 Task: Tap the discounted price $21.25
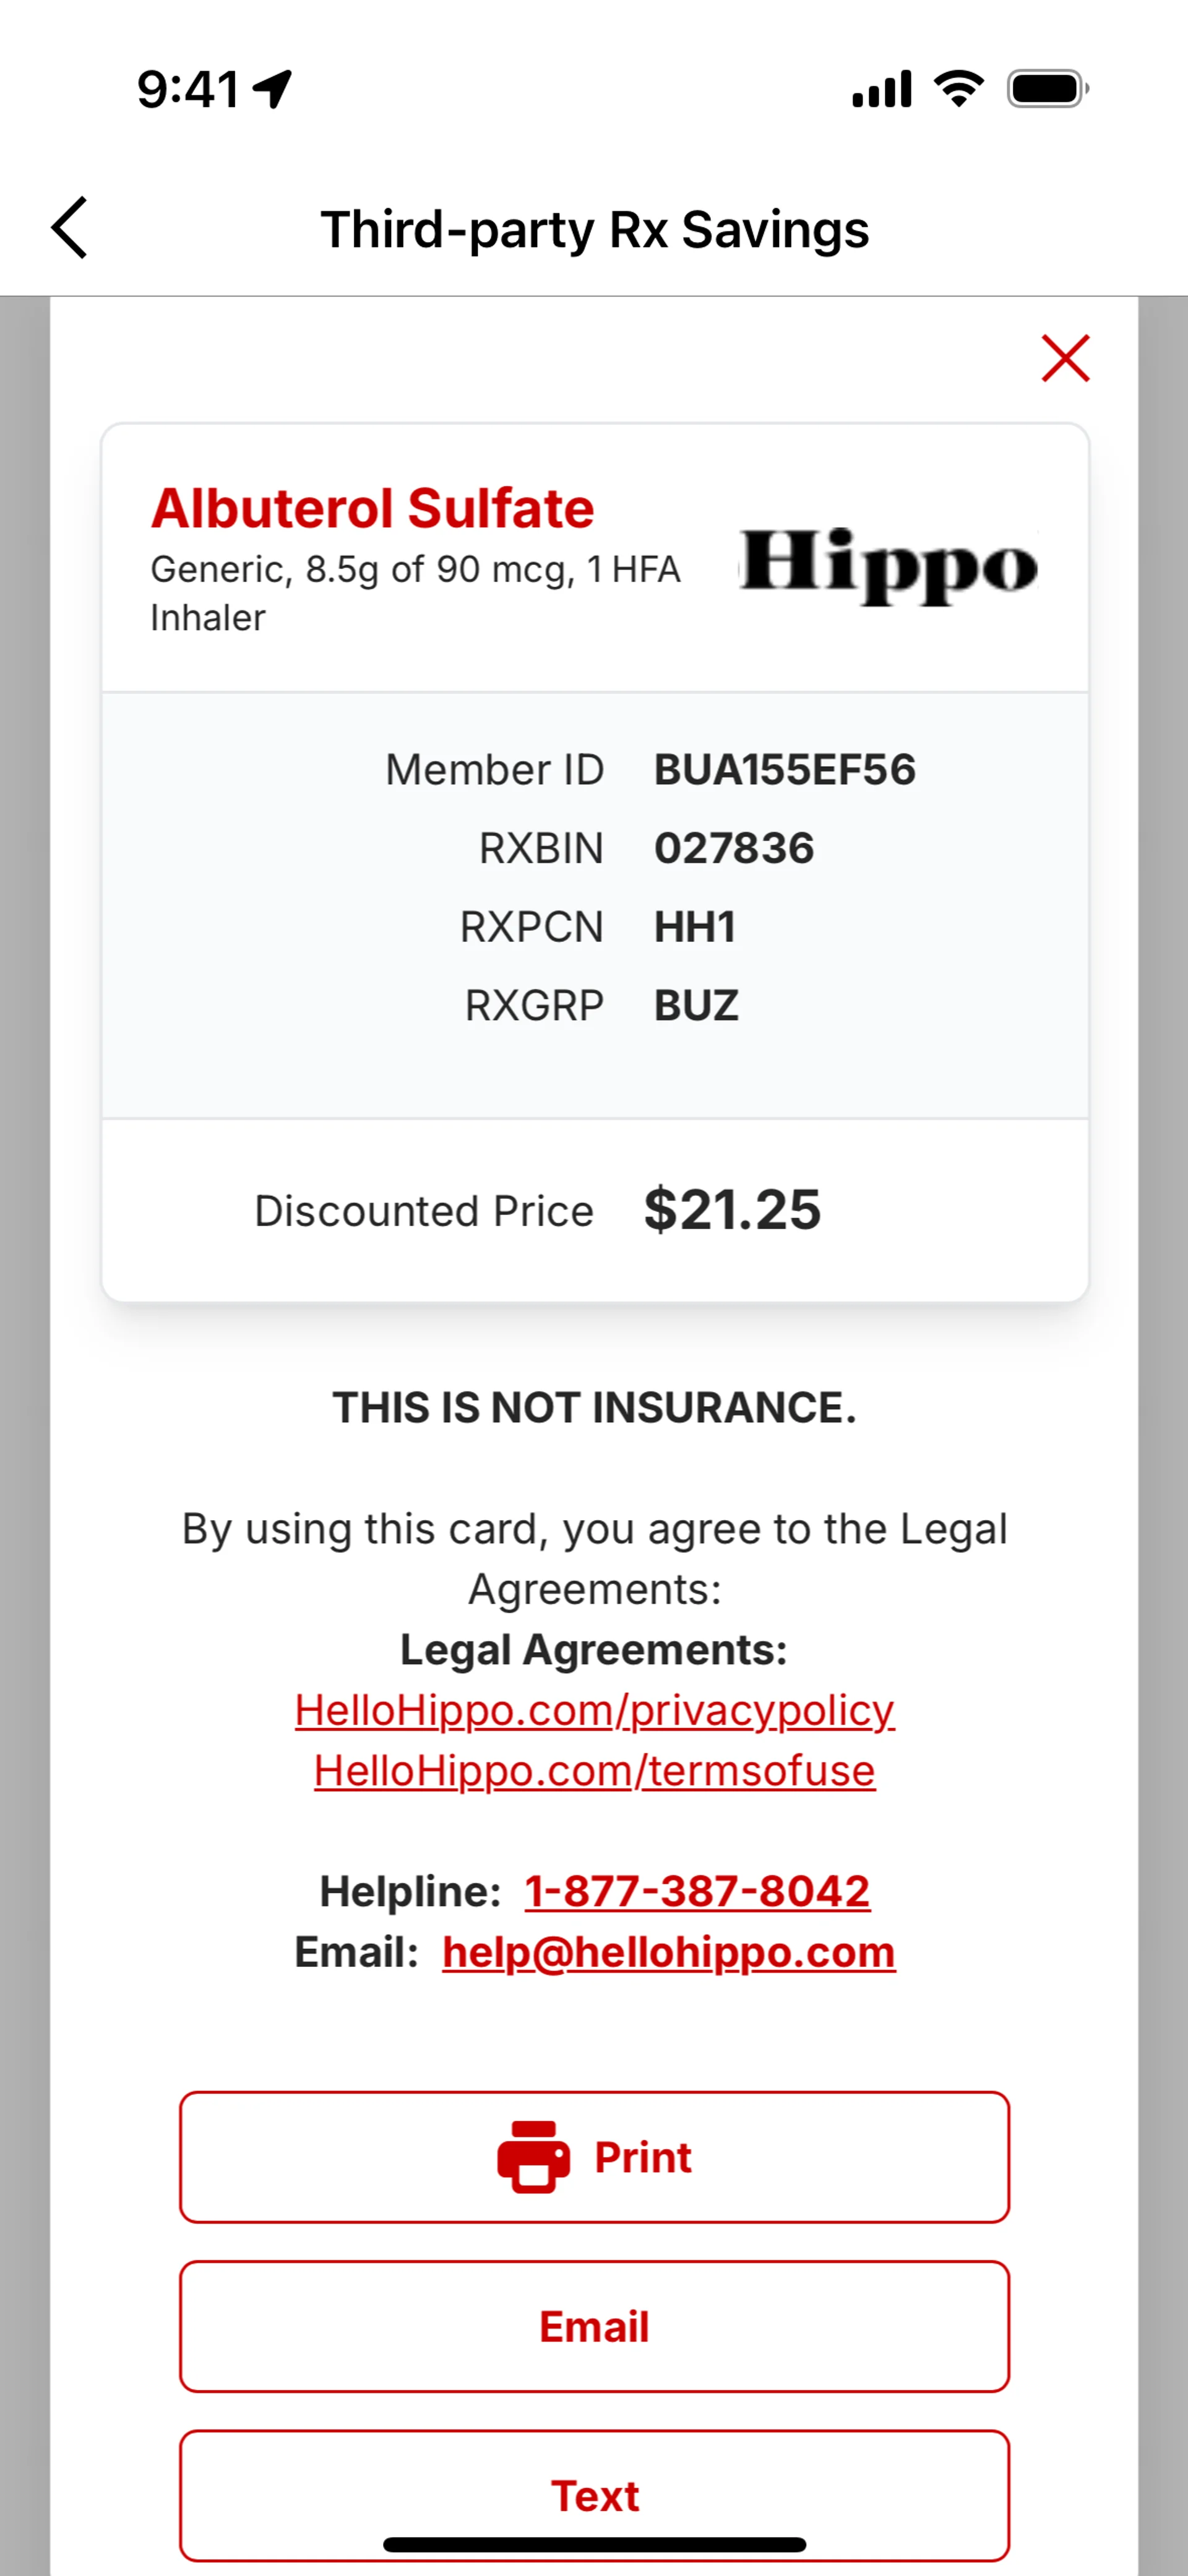(732, 1210)
